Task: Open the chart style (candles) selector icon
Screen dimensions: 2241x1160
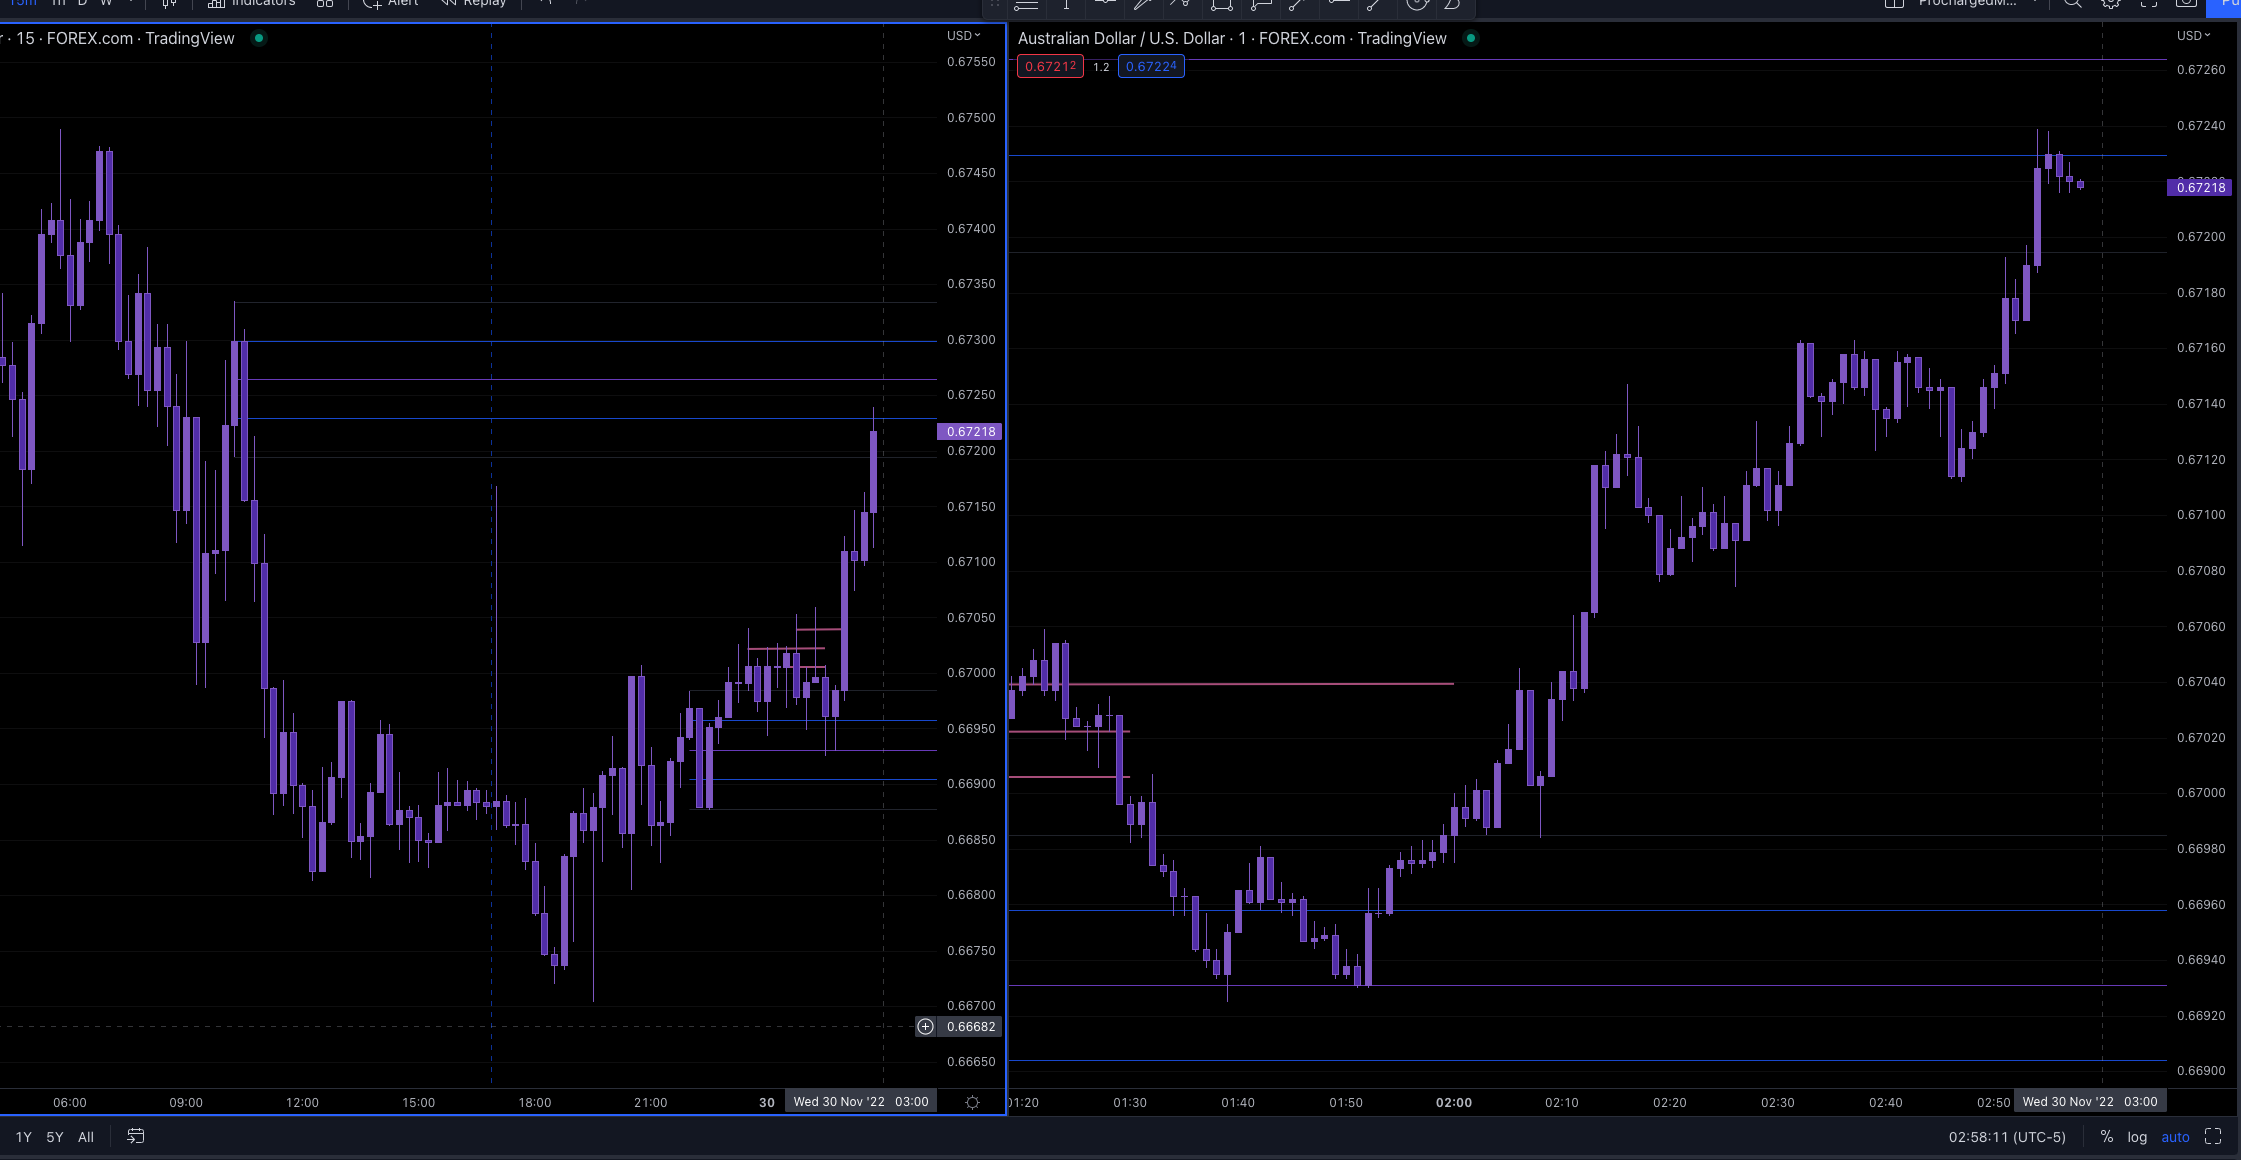Action: tap(167, 4)
